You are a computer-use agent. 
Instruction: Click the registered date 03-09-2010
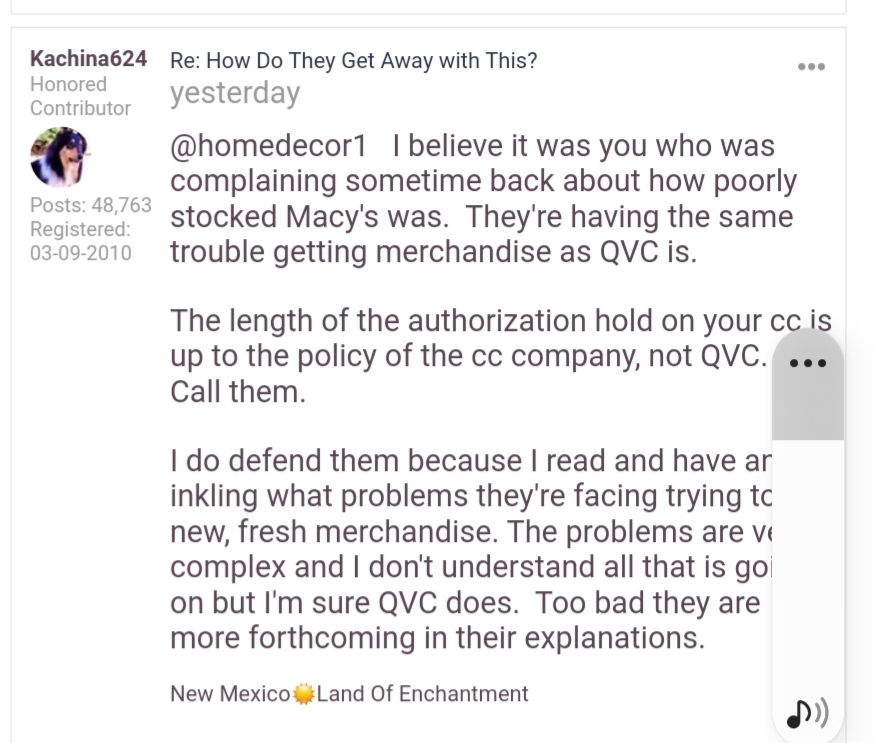pos(80,252)
